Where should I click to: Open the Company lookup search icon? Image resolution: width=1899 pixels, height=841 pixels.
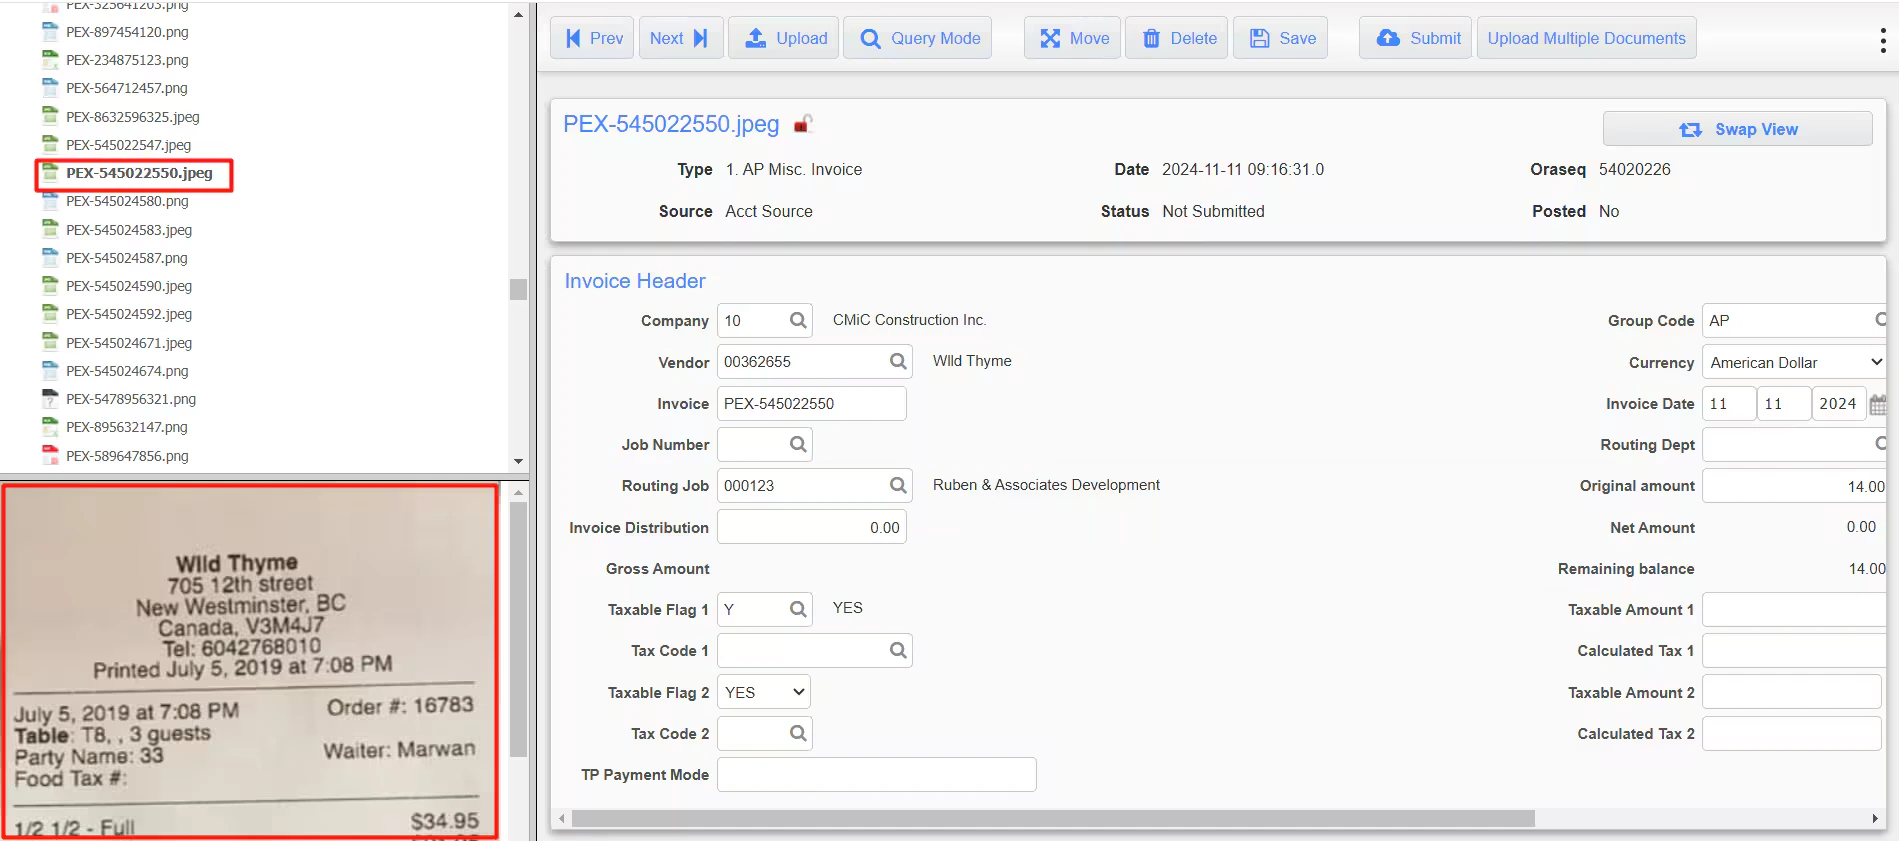click(x=798, y=321)
